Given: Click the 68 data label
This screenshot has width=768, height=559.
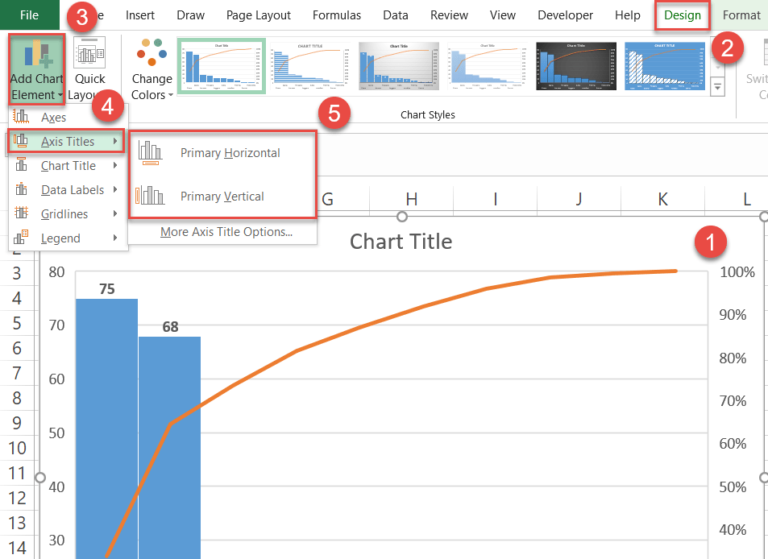Looking at the screenshot, I should point(170,327).
